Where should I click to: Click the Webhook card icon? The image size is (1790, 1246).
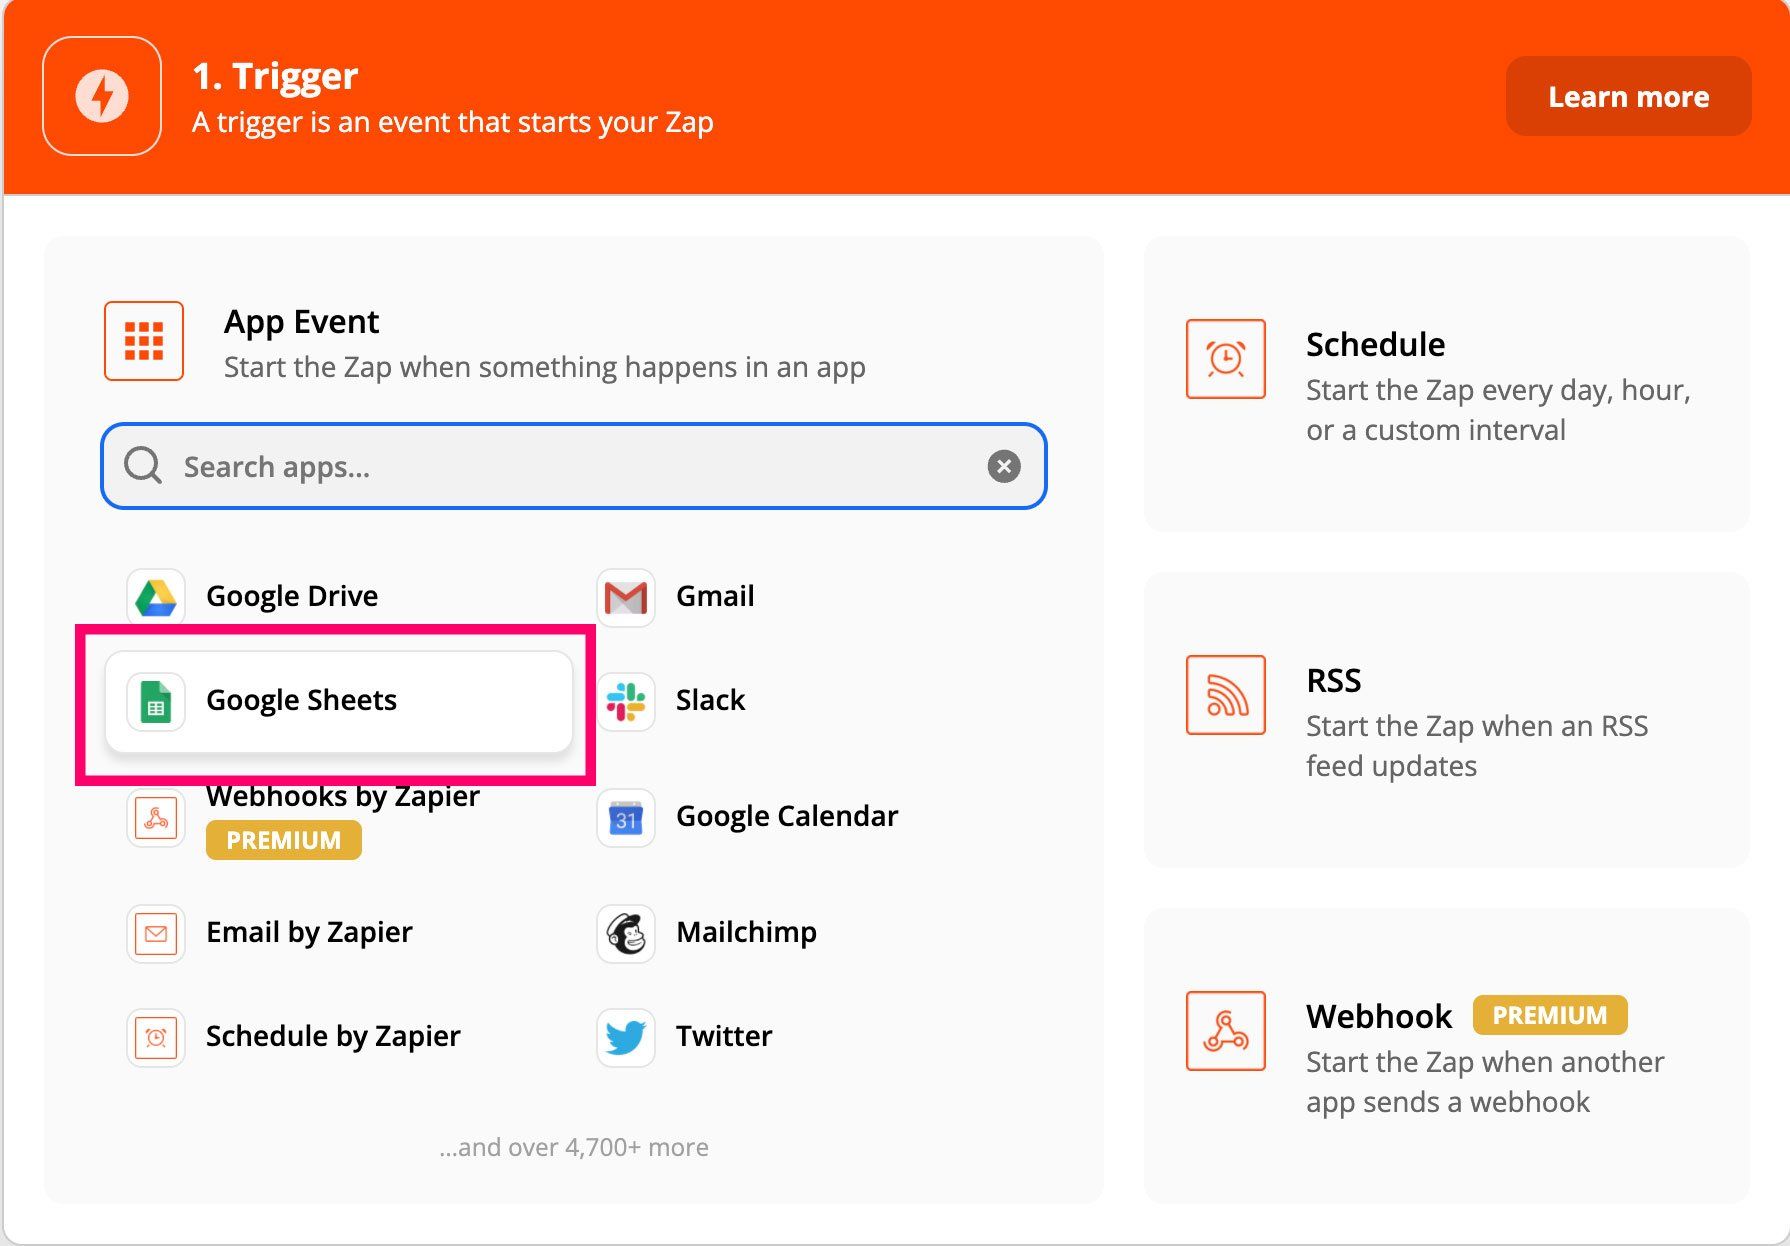point(1226,1031)
